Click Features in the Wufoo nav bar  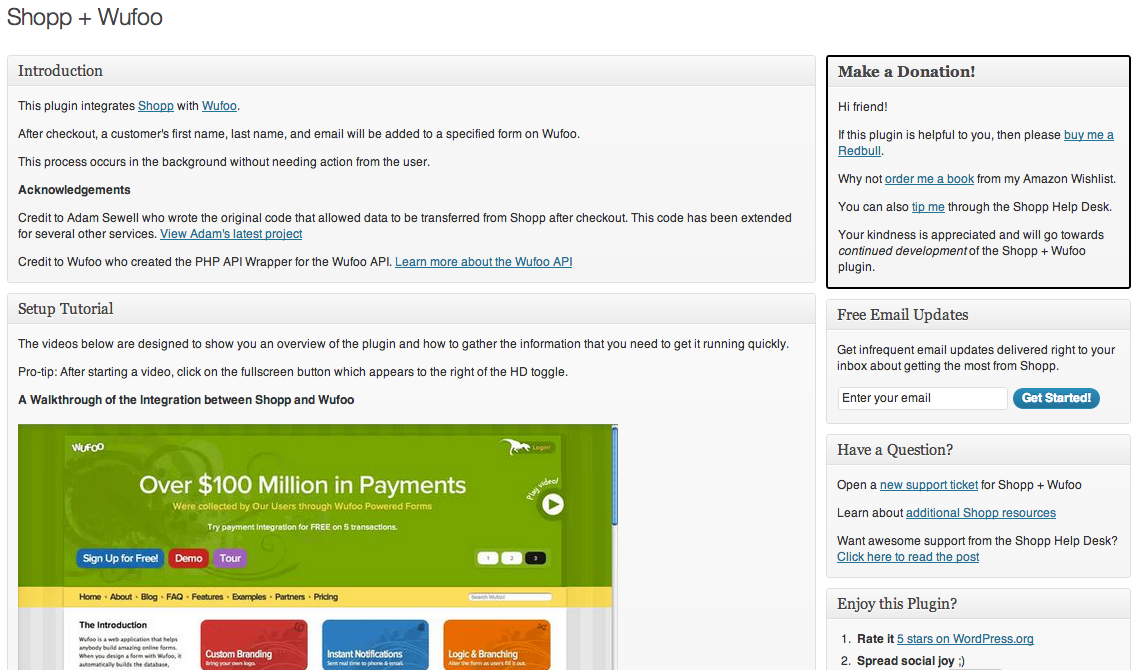coord(207,597)
